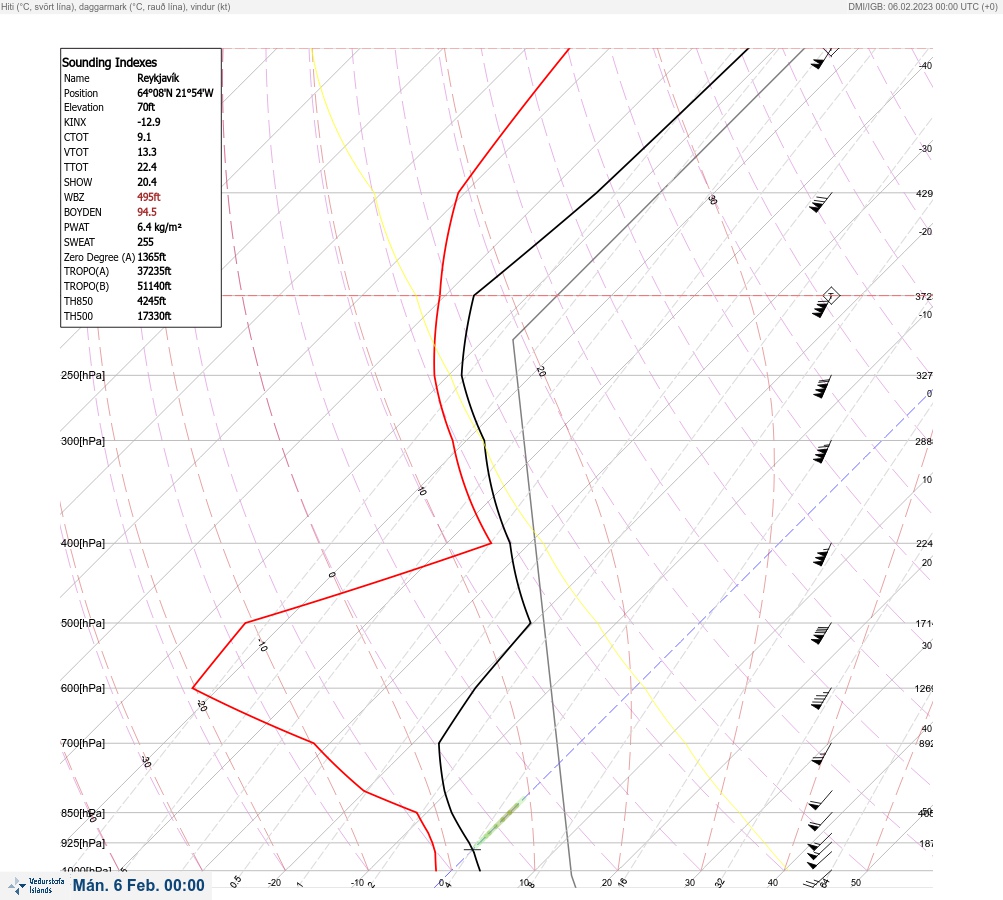The height and width of the screenshot is (900, 1003).
Task: Click the Elevation value '70ft'
Action: 146,107
